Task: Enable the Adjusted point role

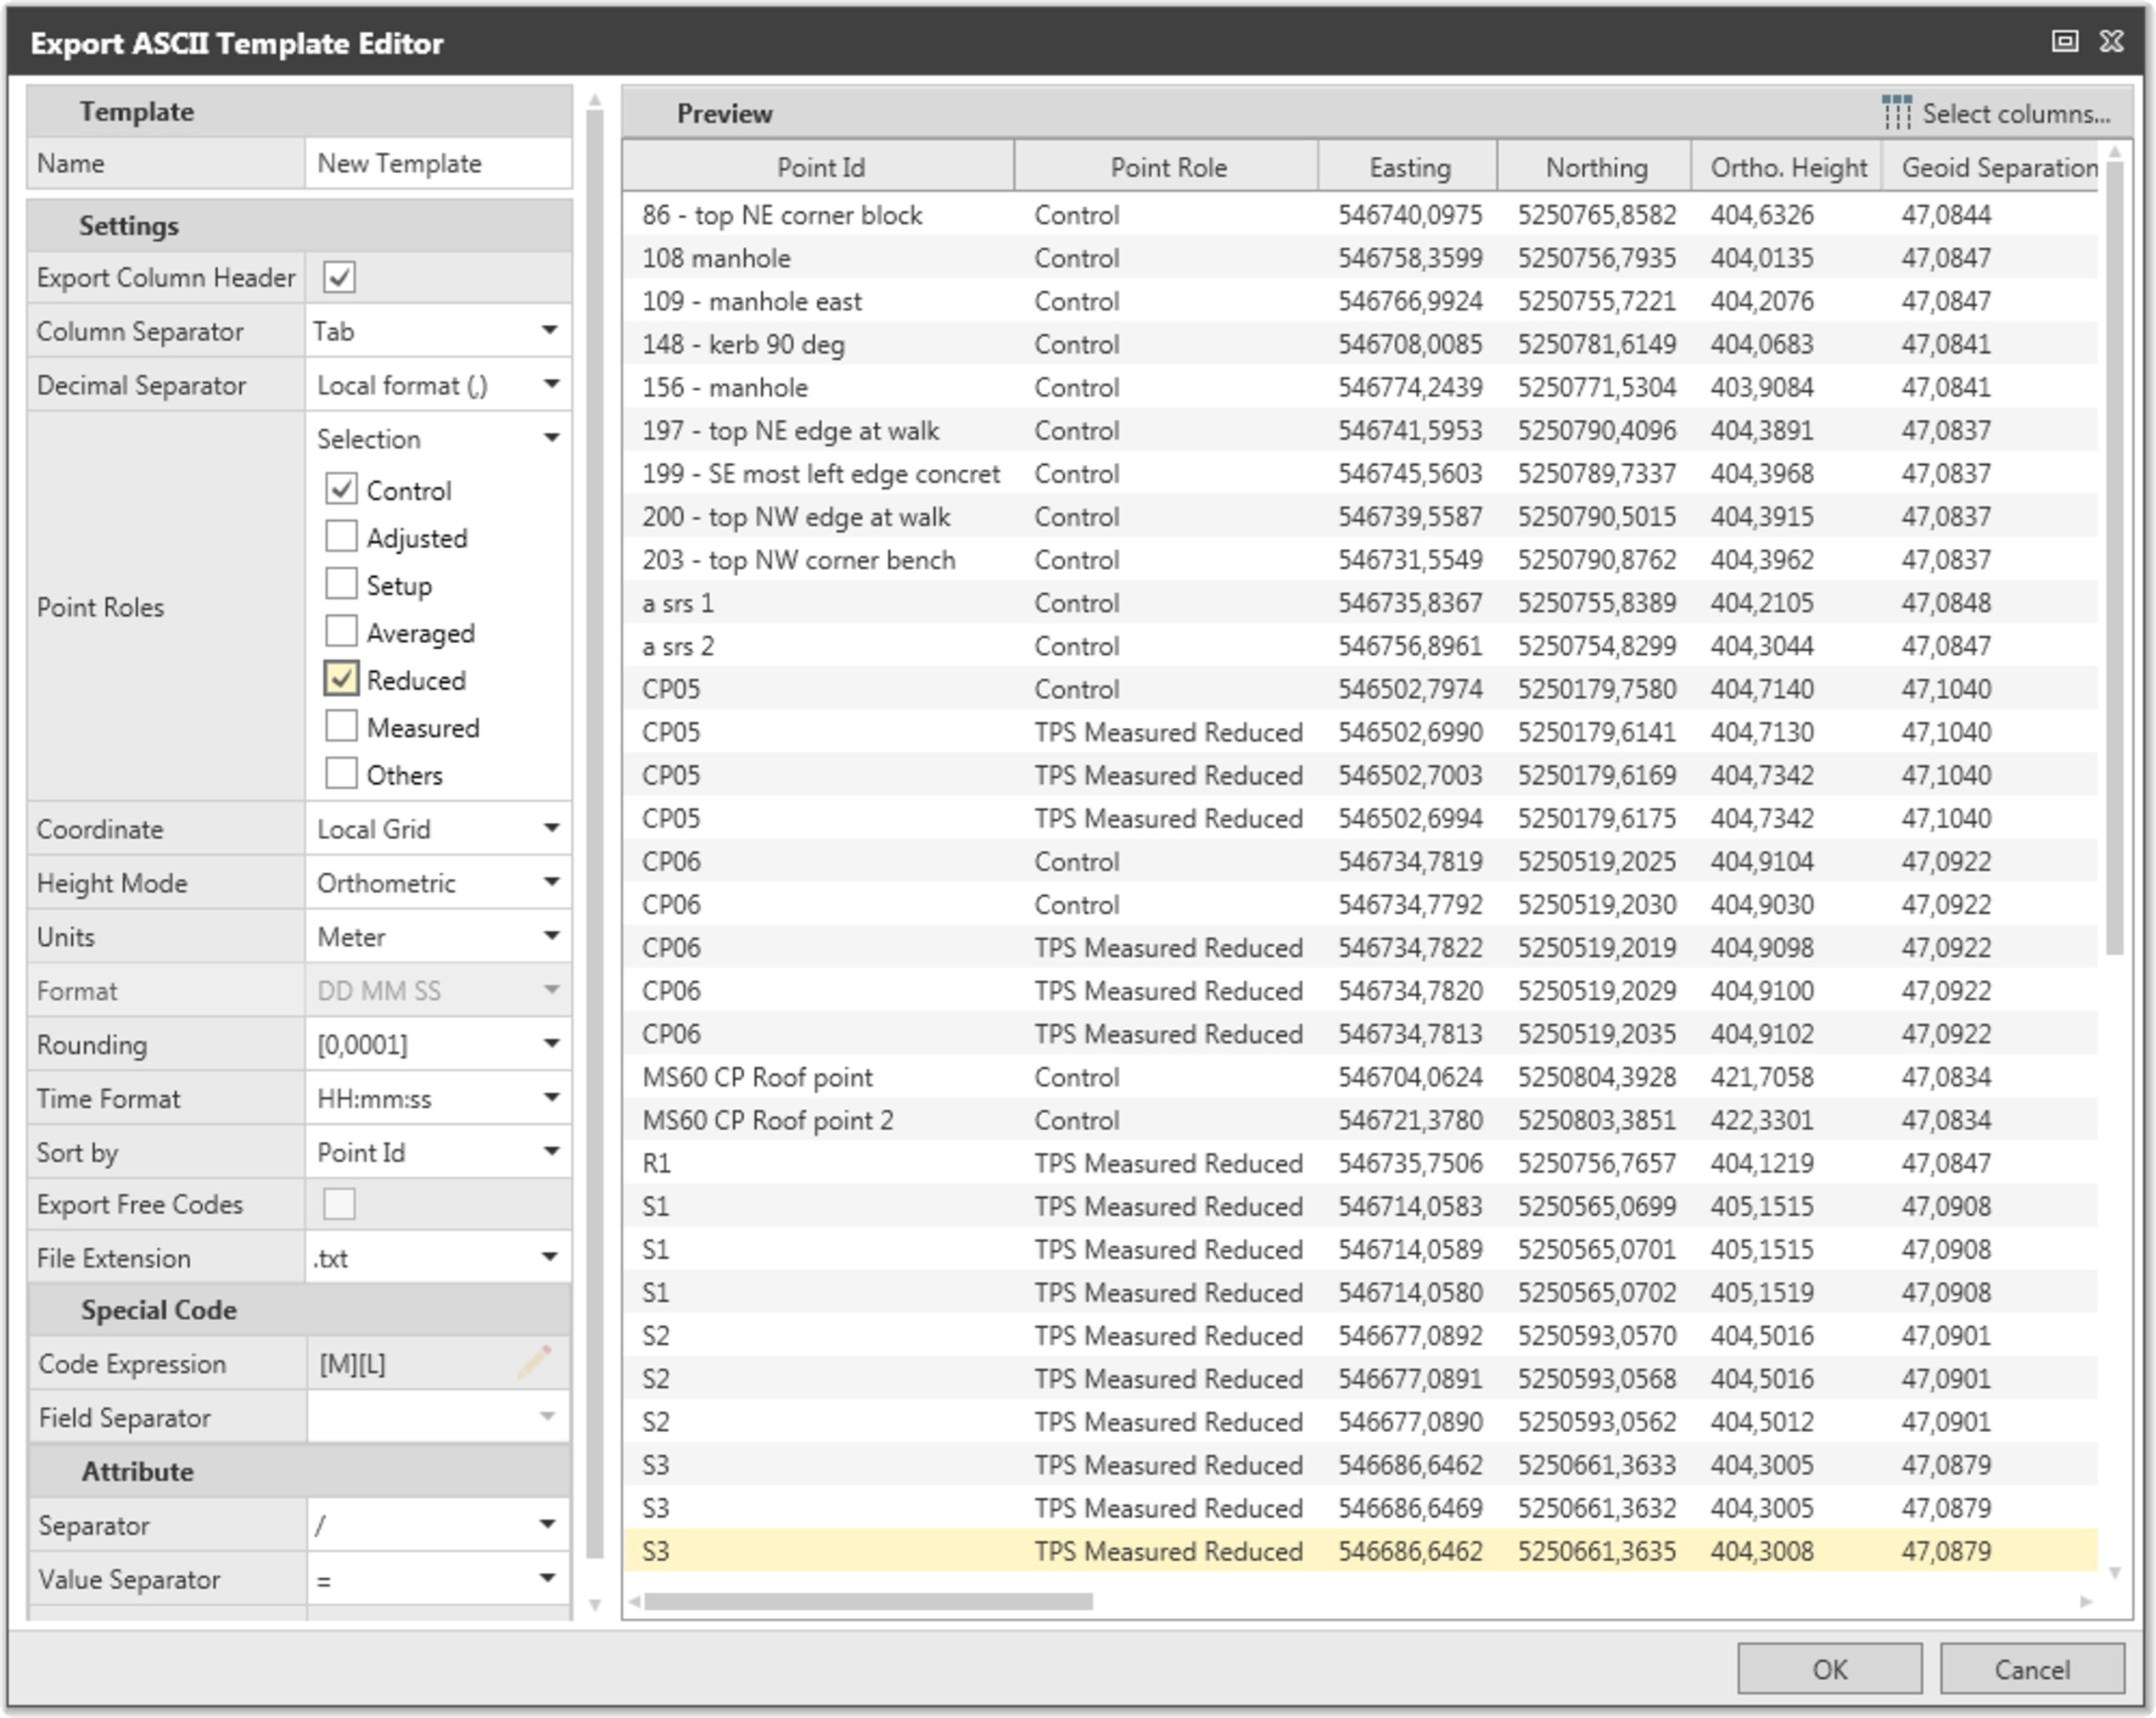Action: click(x=341, y=537)
